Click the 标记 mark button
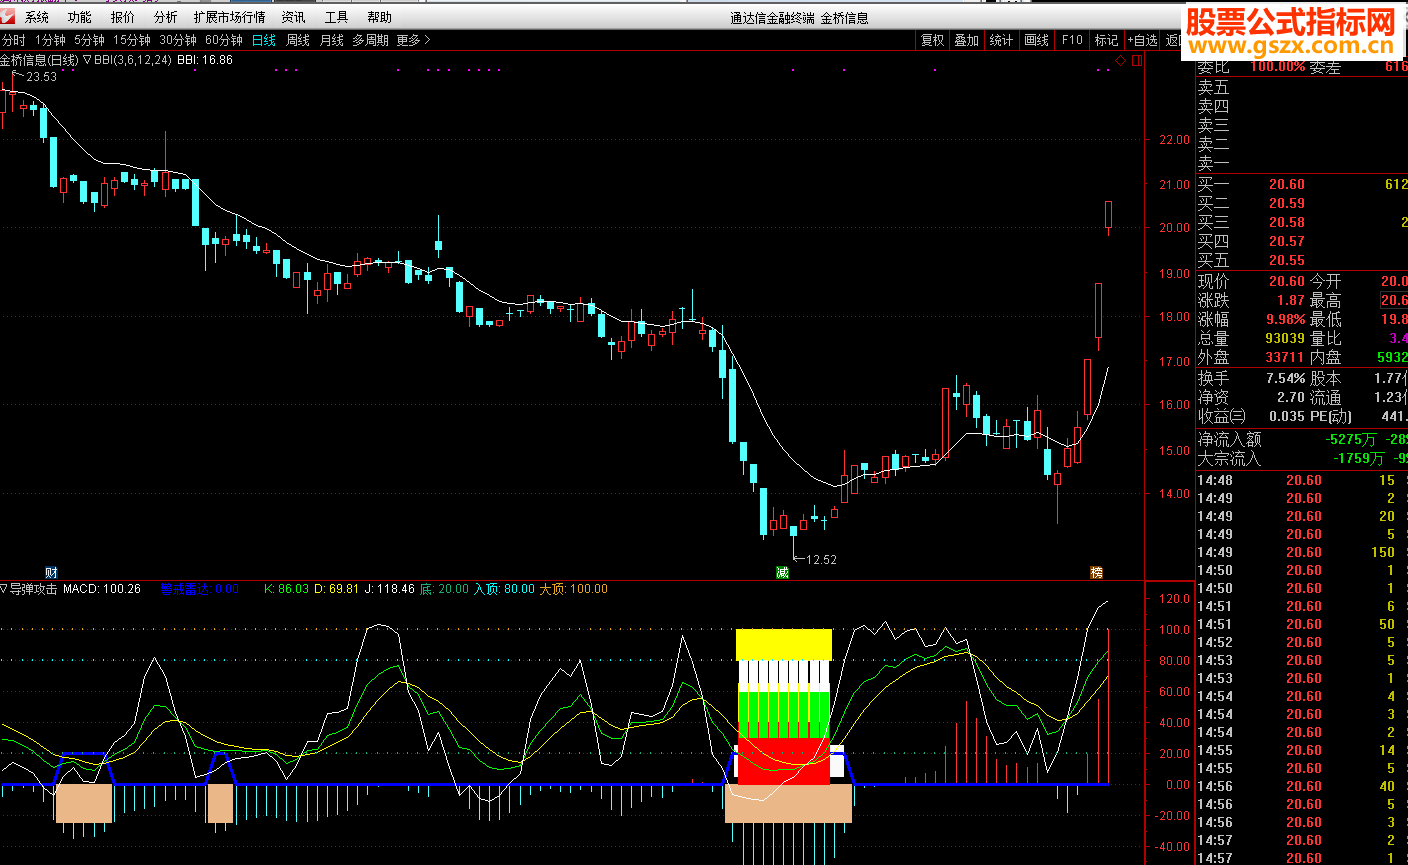Viewport: 1408px width, 865px height. [1106, 40]
